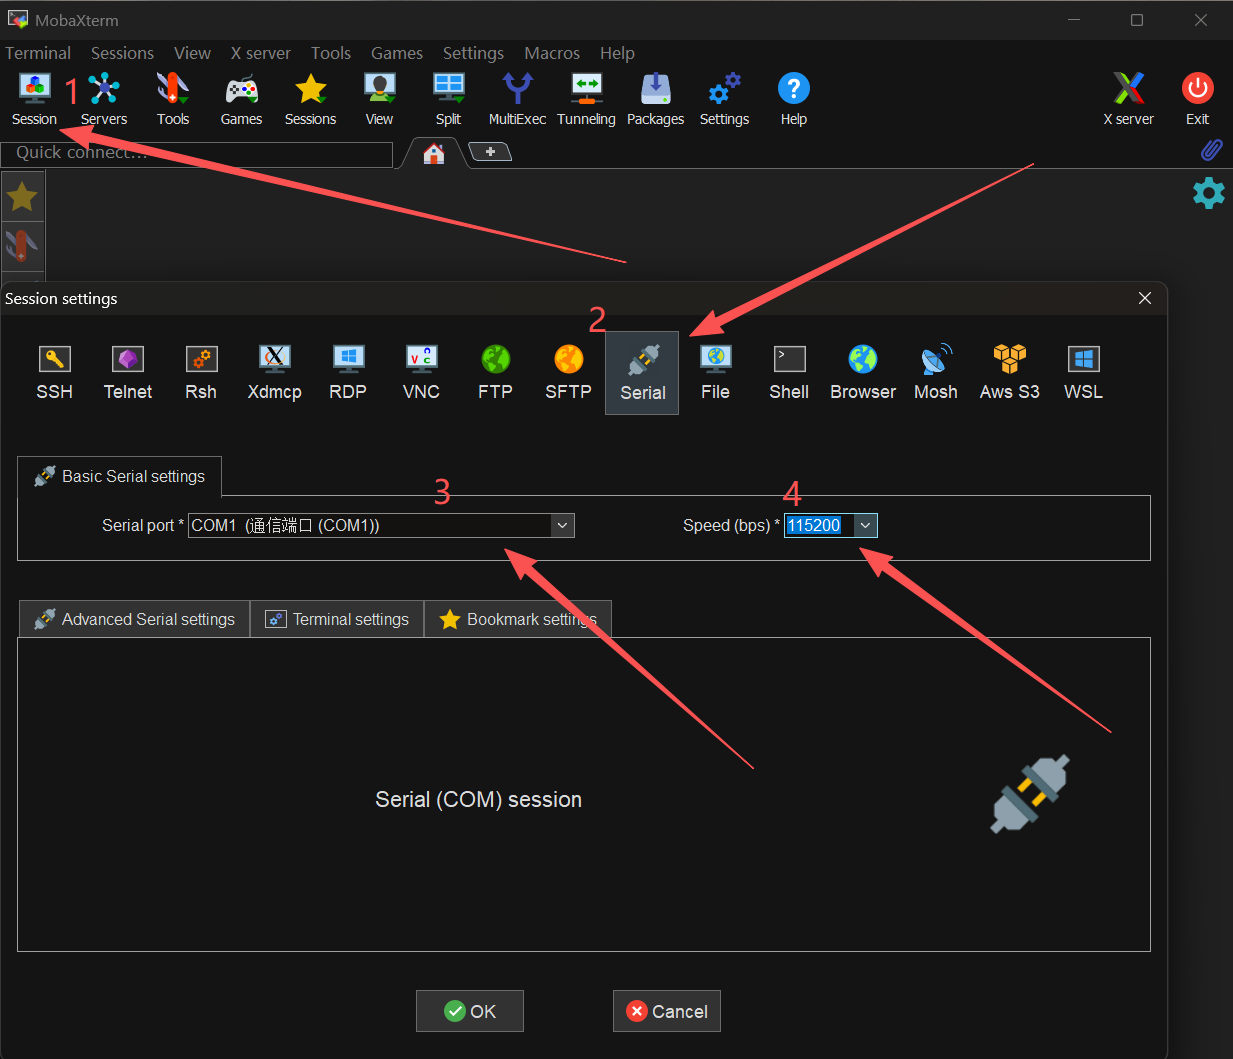Open the Tools menu
The width and height of the screenshot is (1233, 1059).
(330, 53)
